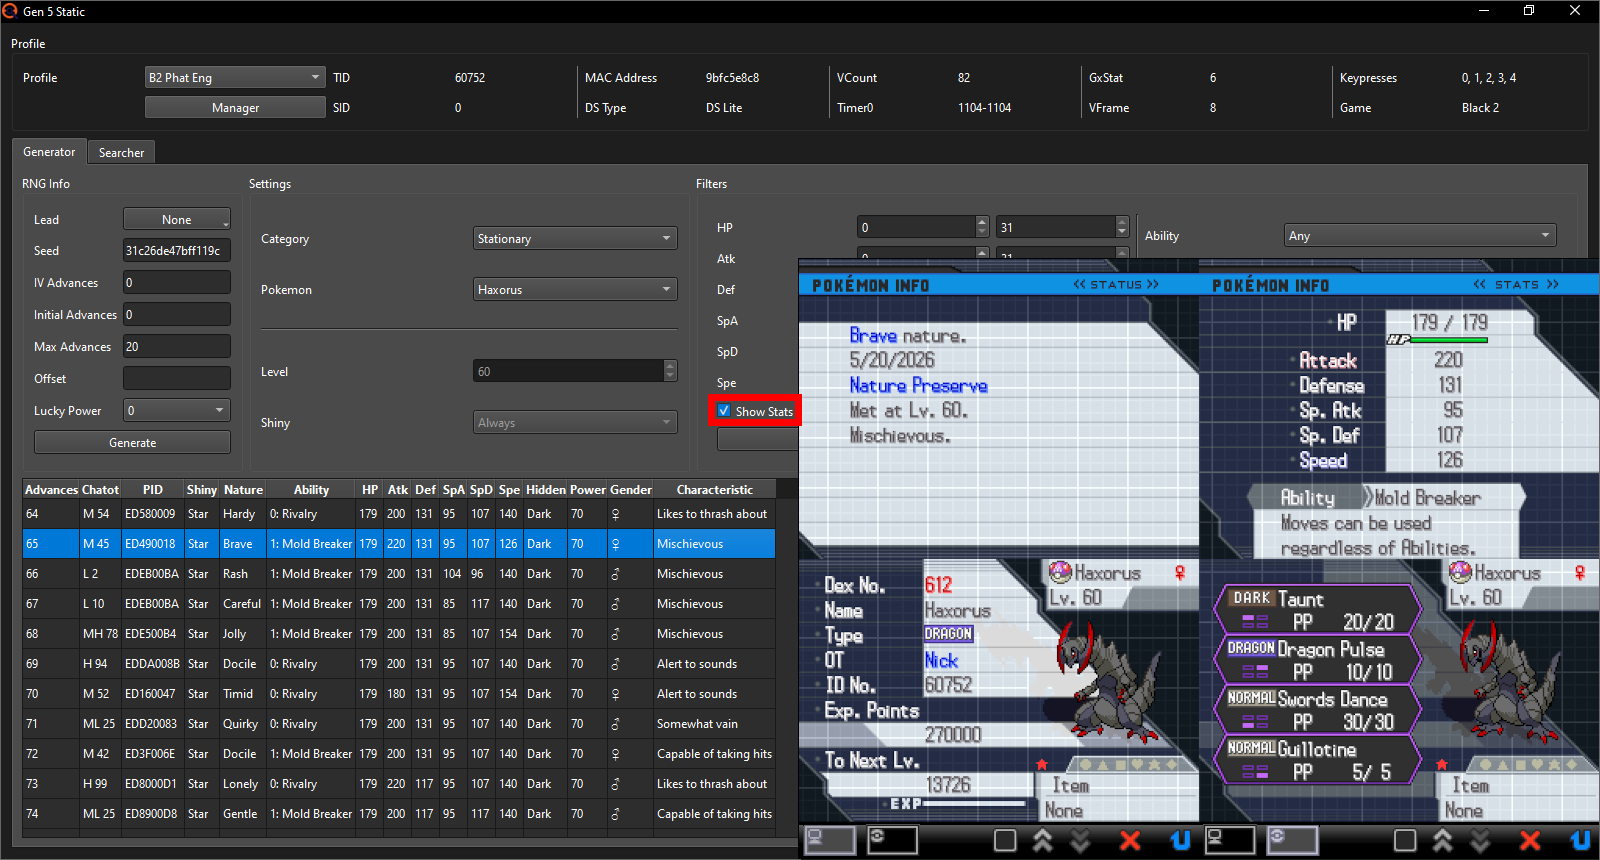
Task: Click the left chevrons beside the STATS header
Action: pyautogui.click(x=1479, y=285)
